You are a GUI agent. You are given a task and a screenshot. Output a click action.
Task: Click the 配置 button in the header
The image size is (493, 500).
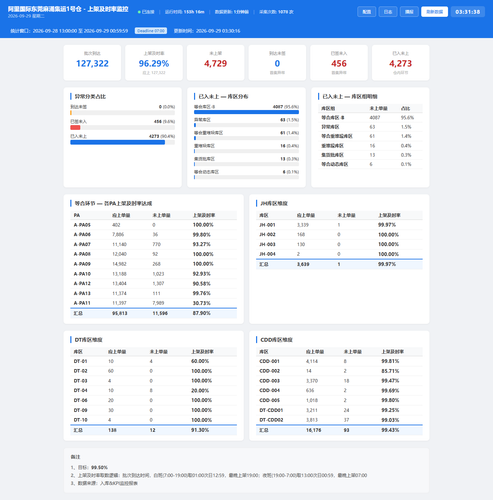(x=367, y=12)
